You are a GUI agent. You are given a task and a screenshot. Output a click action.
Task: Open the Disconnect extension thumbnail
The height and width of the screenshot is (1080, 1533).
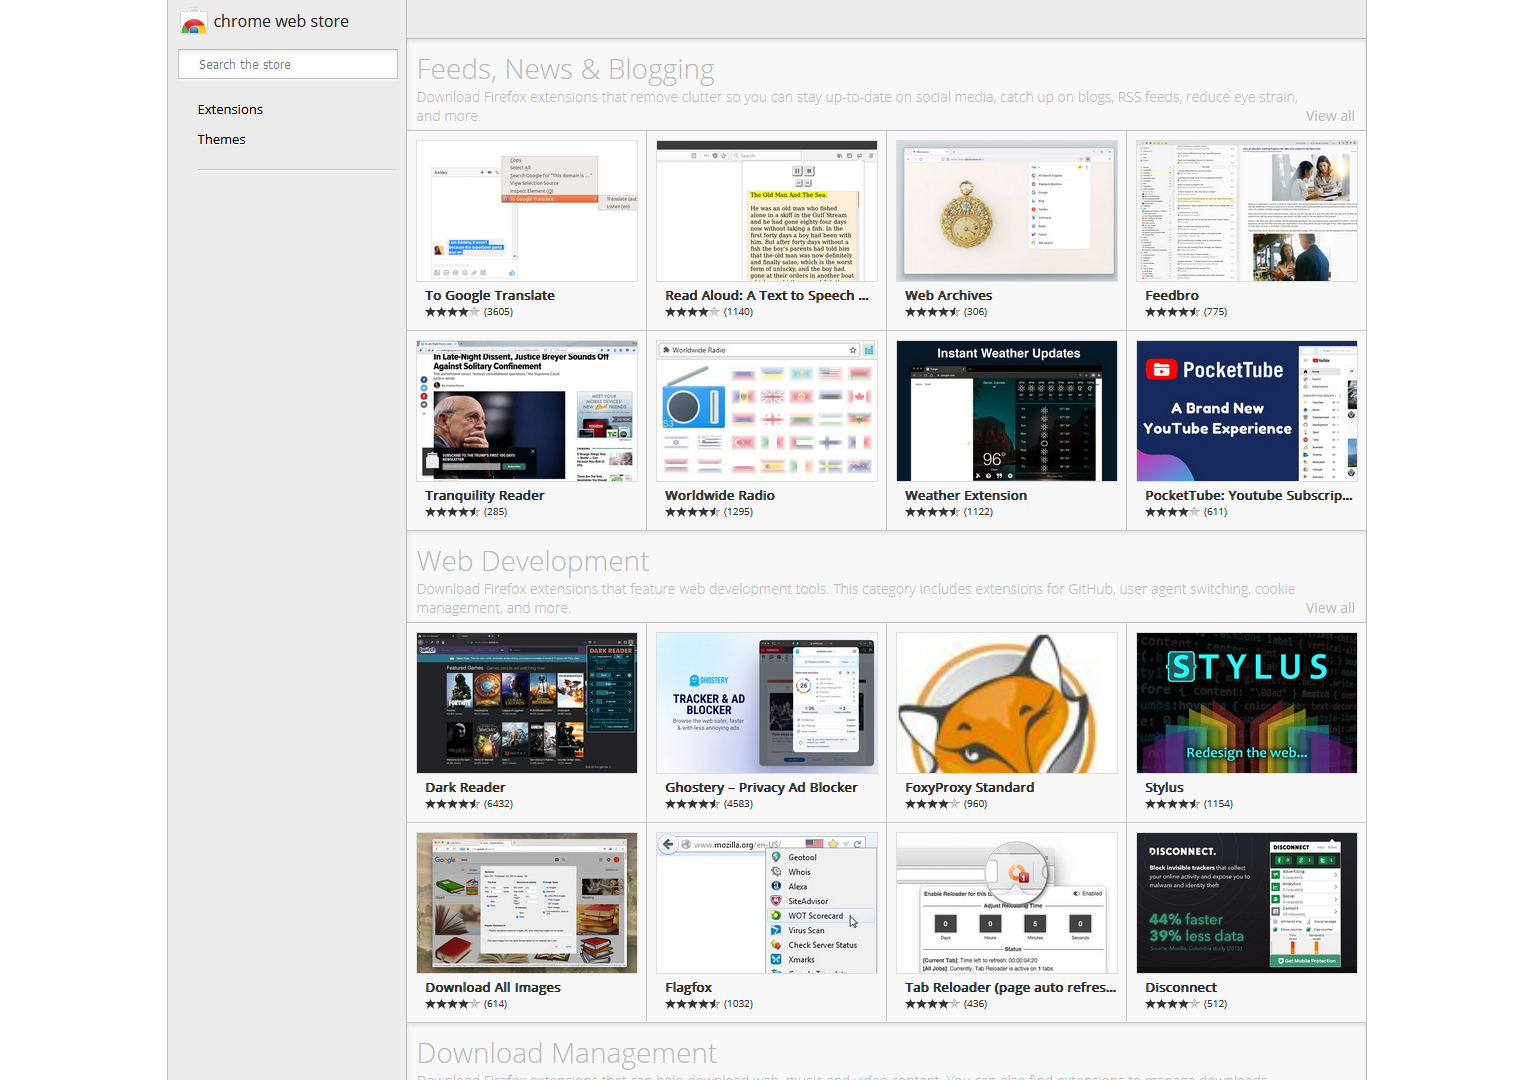point(1247,903)
